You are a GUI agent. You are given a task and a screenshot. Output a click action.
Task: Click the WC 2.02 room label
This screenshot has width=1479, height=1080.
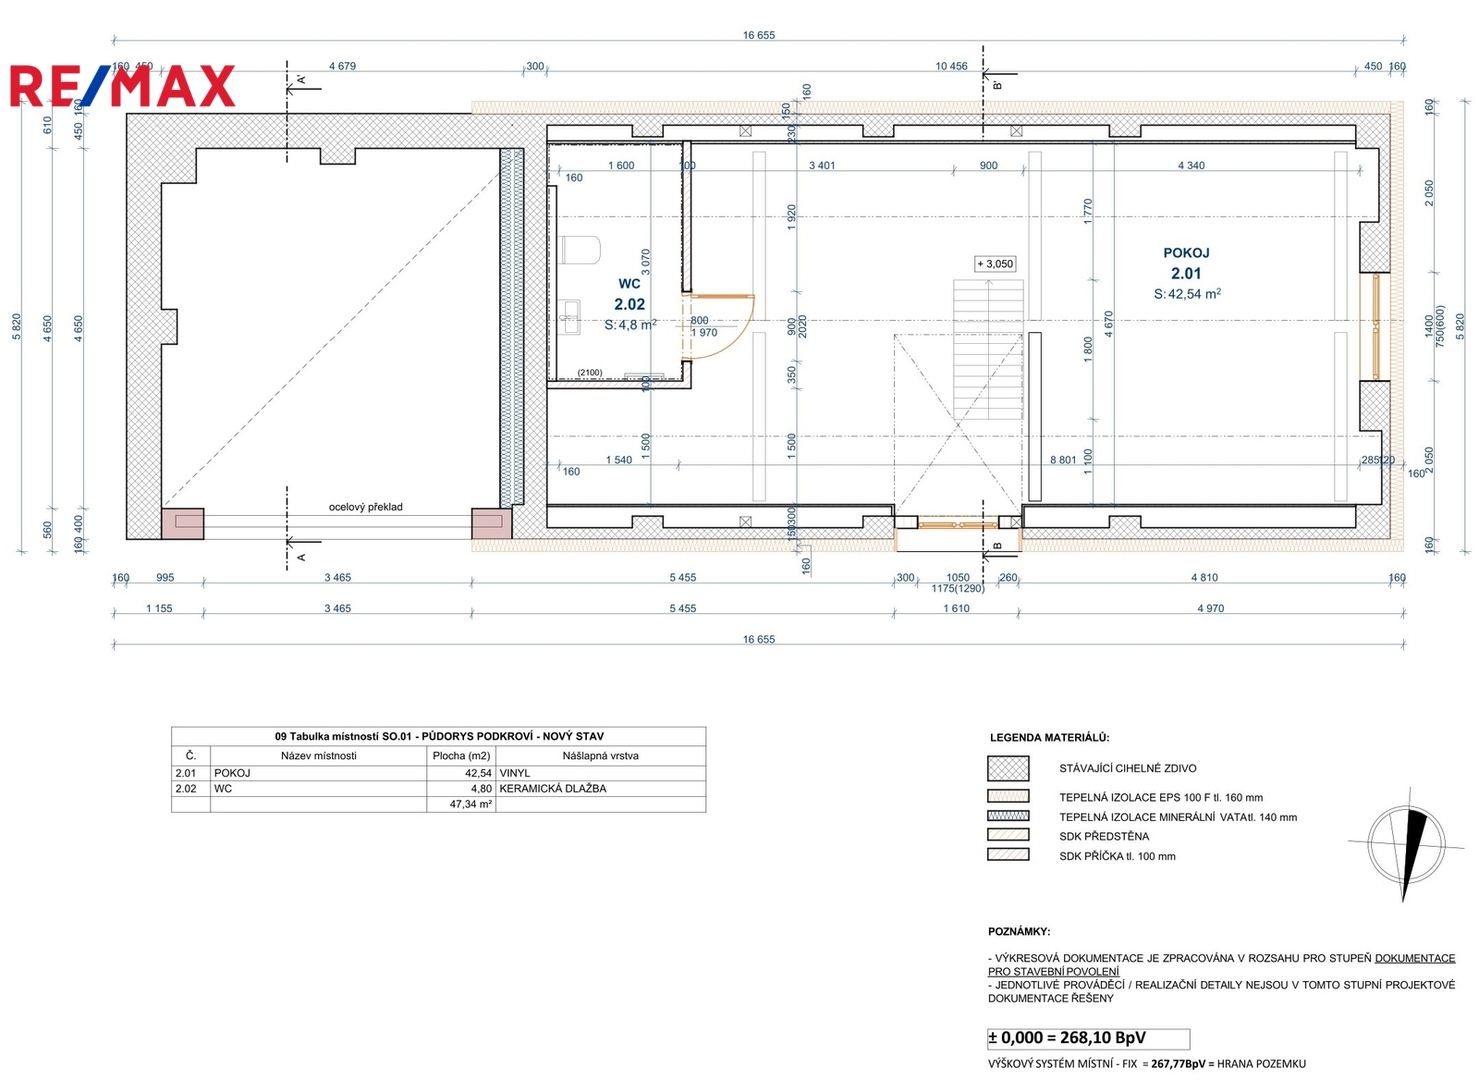629,295
